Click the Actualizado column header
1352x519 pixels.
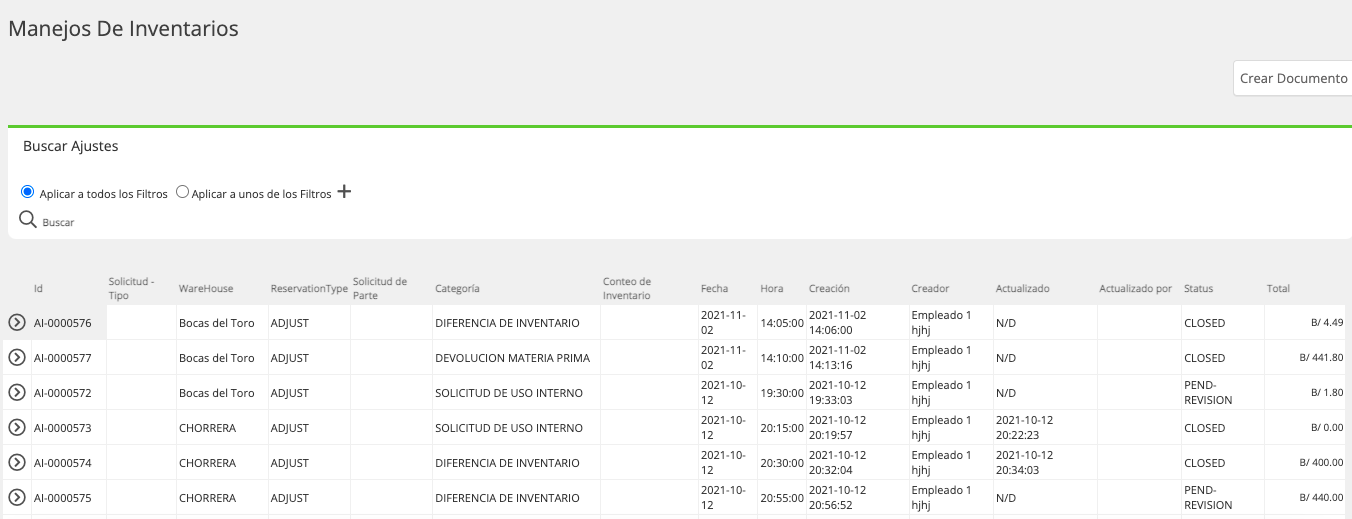1022,288
